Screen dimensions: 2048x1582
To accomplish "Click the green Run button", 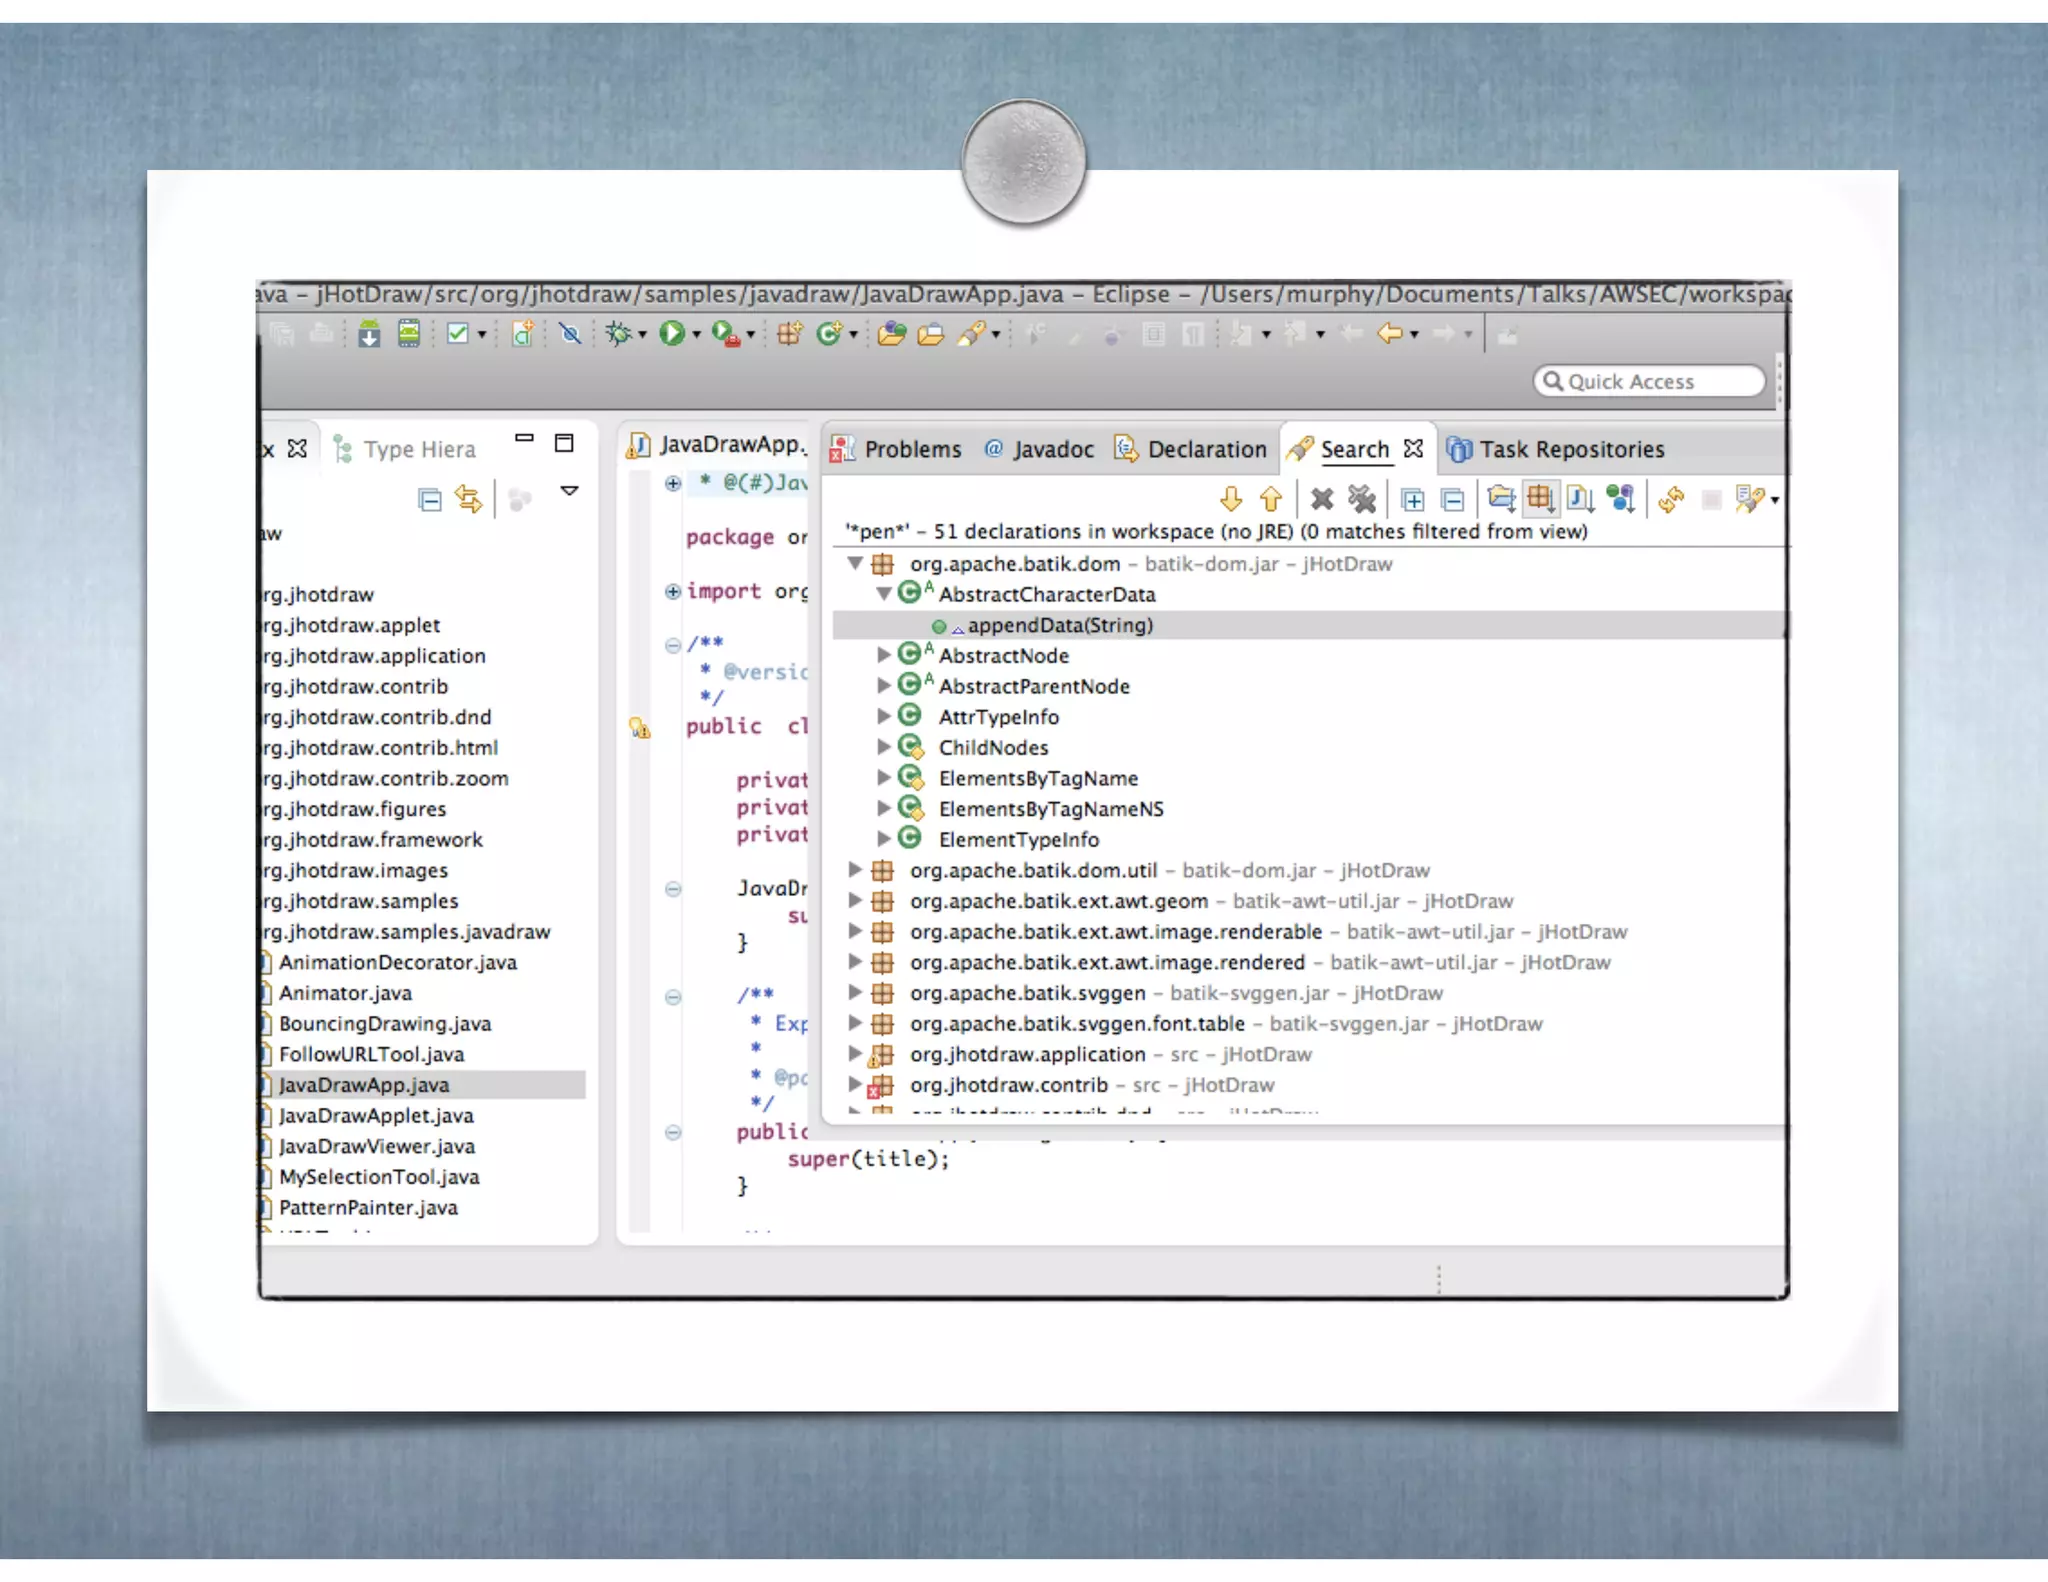I will point(672,334).
